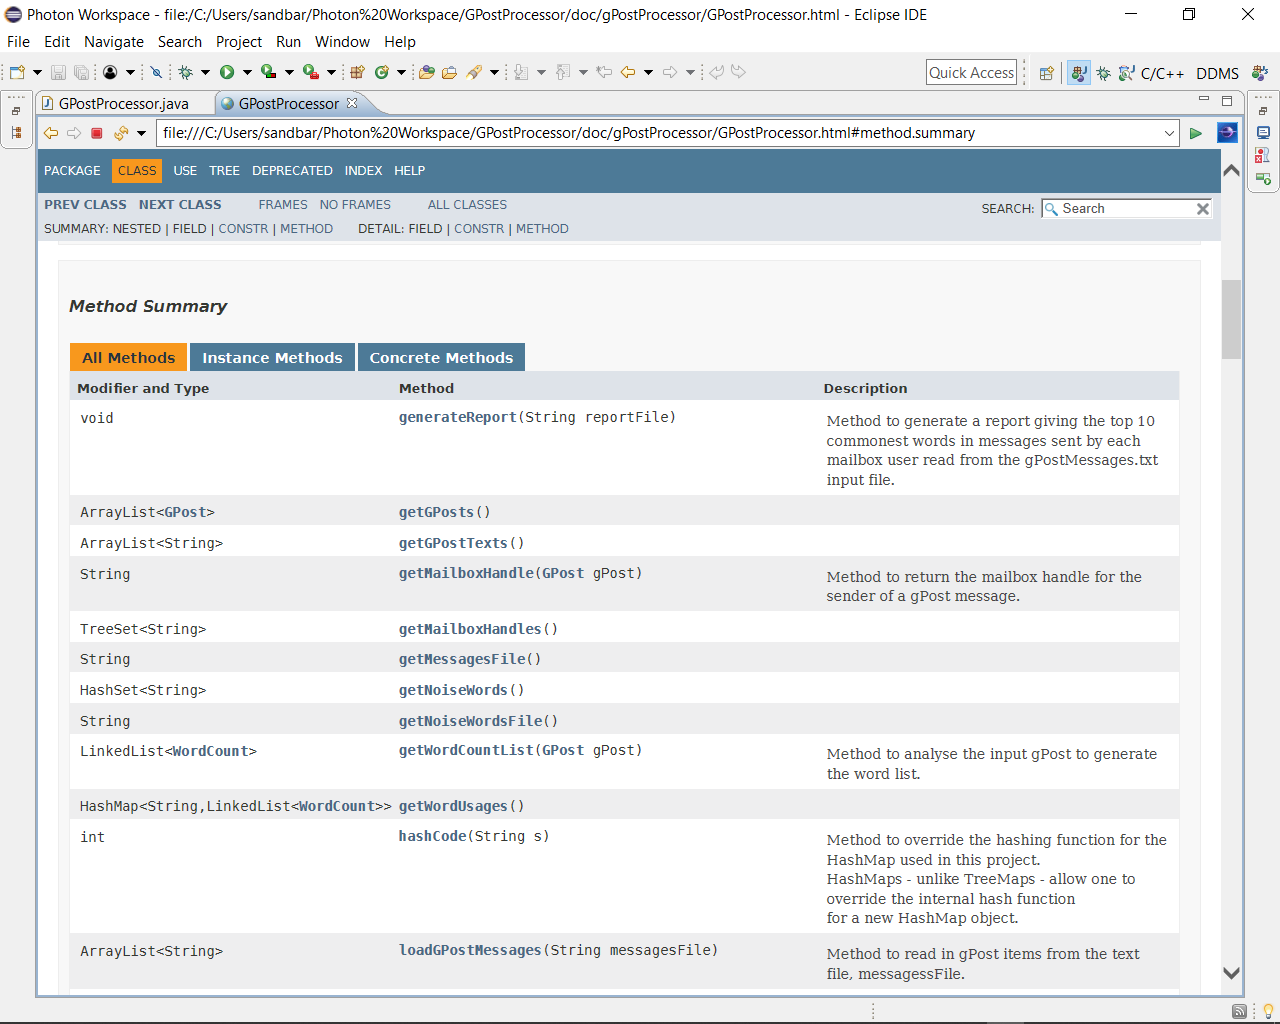Switch to the Java perspective icon

coord(1078,73)
